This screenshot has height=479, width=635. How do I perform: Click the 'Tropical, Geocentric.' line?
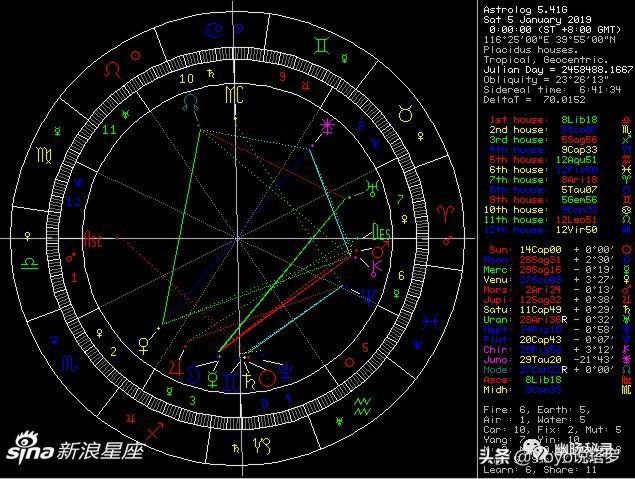click(546, 60)
